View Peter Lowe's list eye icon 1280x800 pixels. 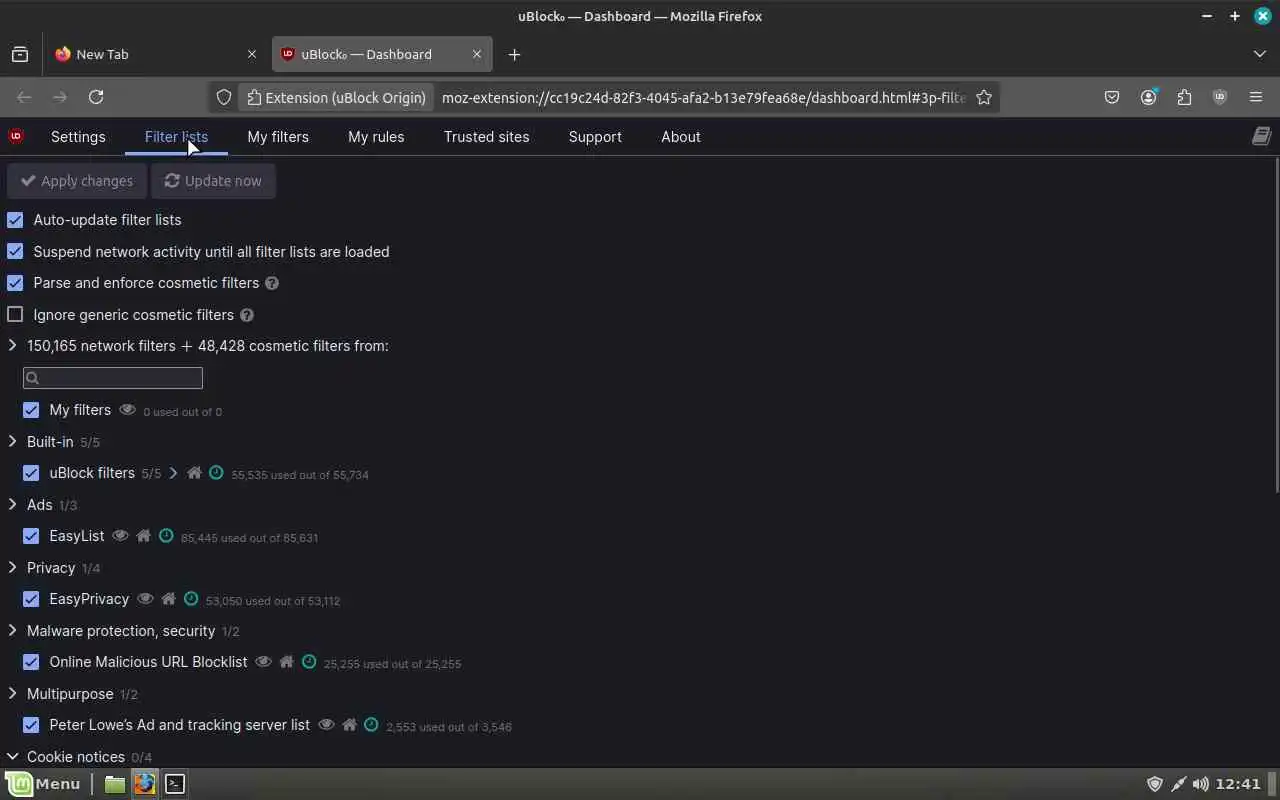coord(326,725)
